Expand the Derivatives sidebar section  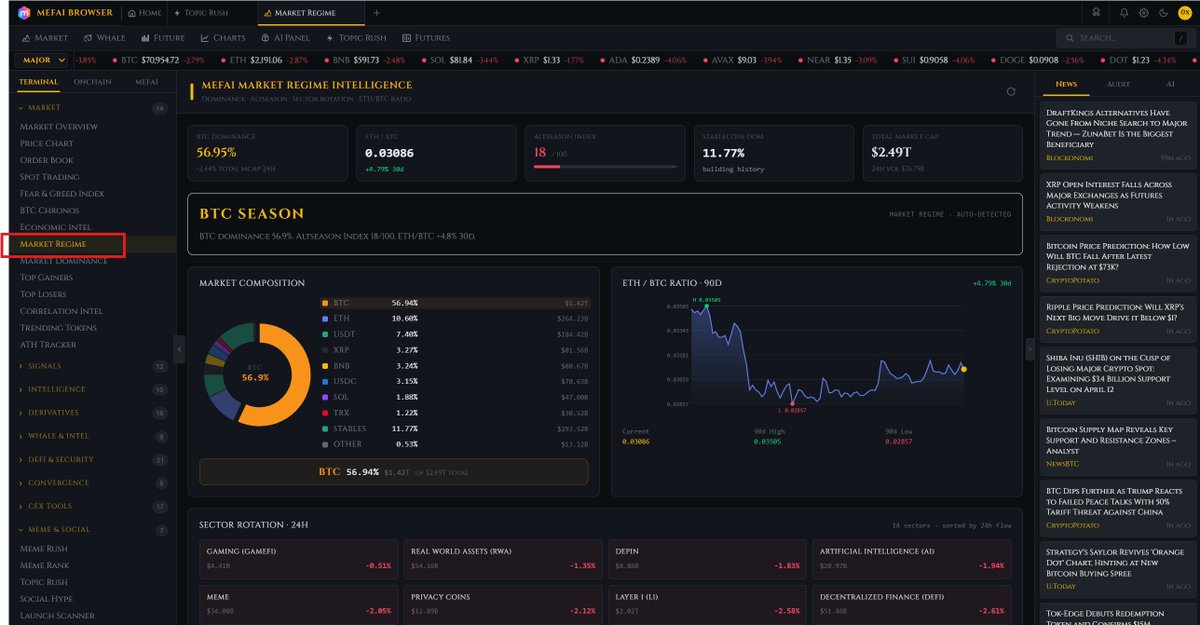91,412
